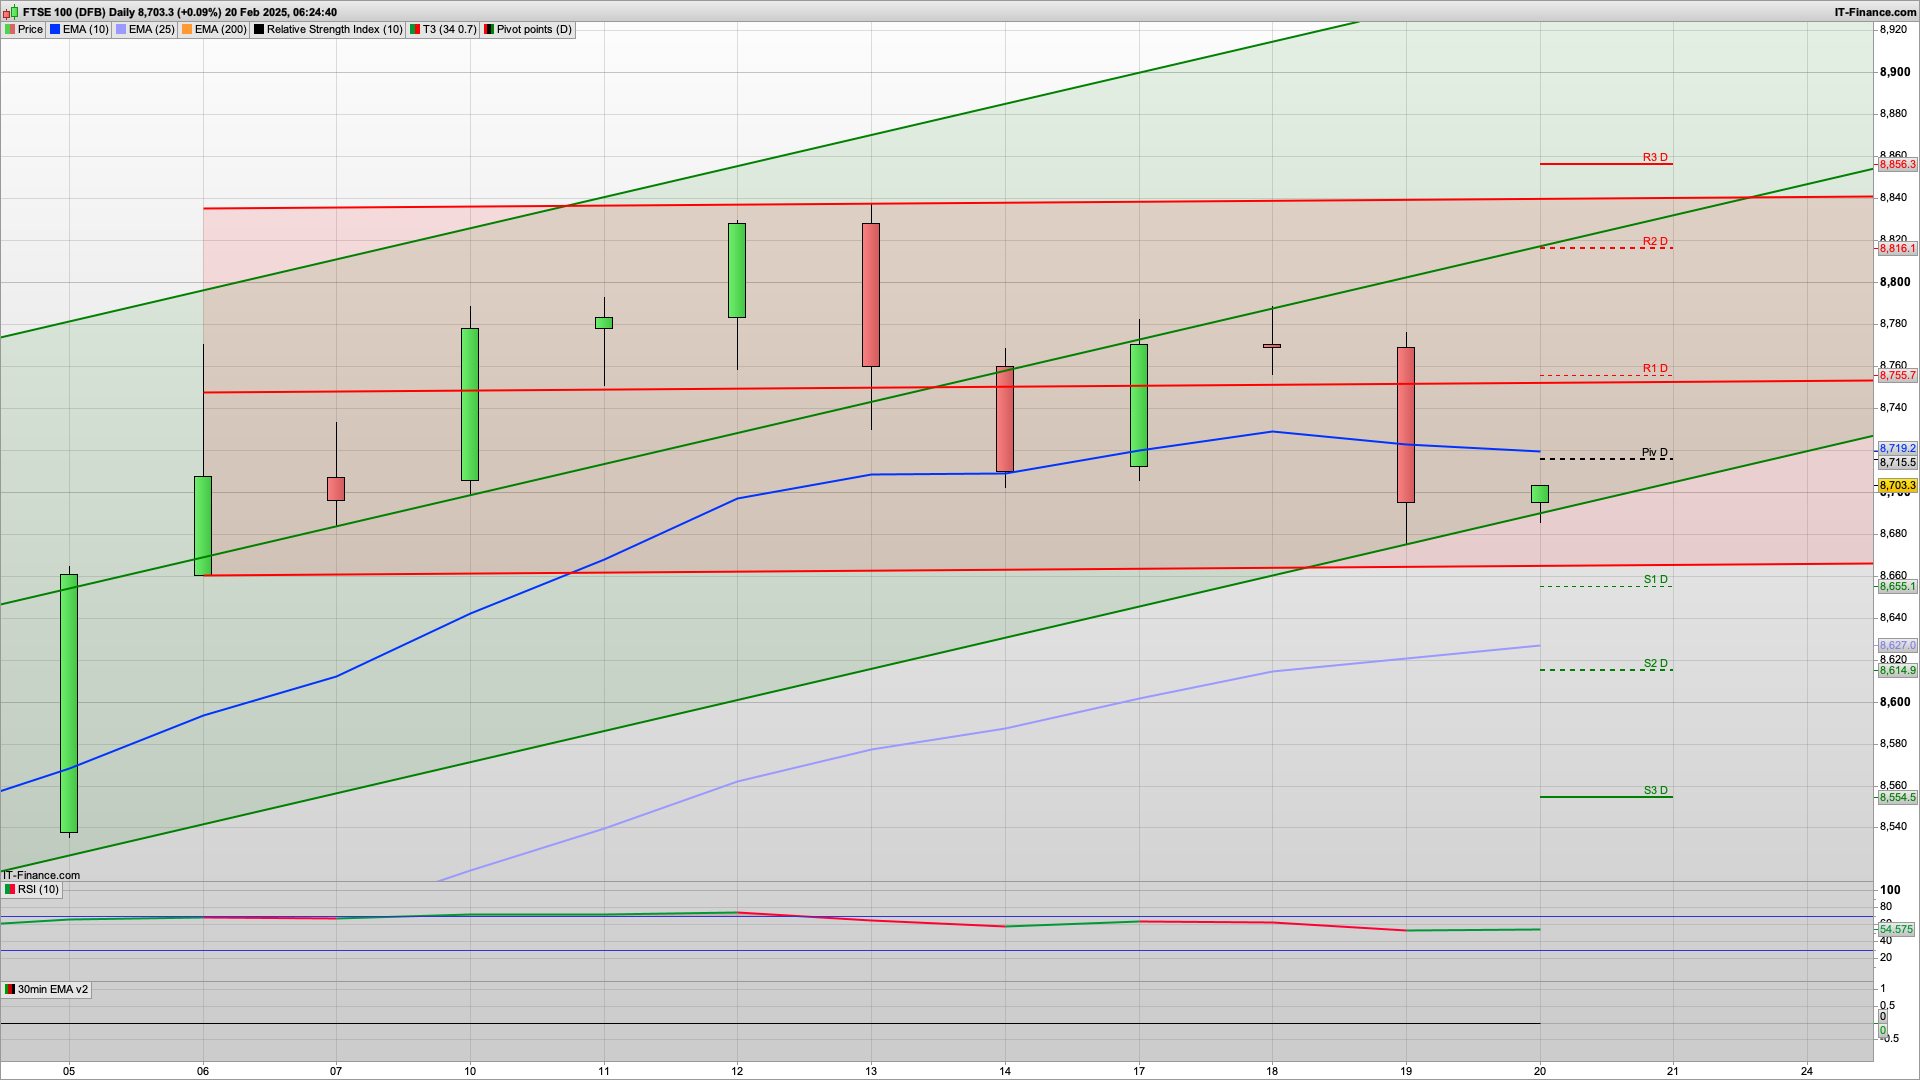Select the green candle on 12
Viewport: 1920px width, 1080px height.
[737, 270]
